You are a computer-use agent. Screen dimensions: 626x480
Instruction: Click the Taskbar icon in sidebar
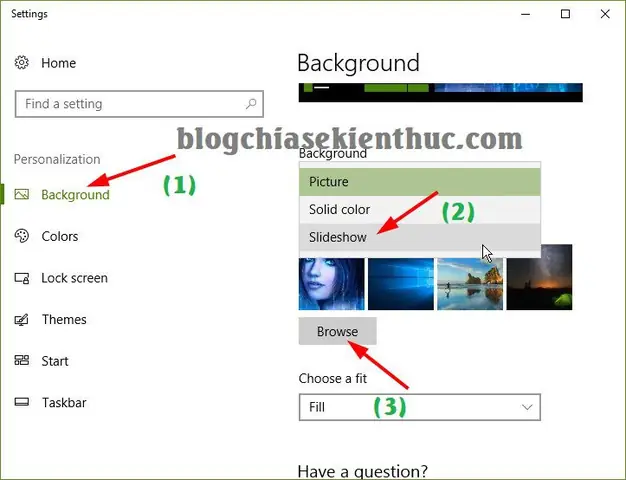(x=22, y=402)
